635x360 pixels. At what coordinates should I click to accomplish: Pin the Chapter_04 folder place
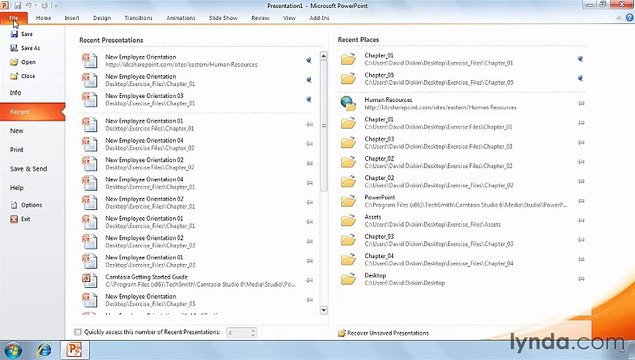point(581,260)
